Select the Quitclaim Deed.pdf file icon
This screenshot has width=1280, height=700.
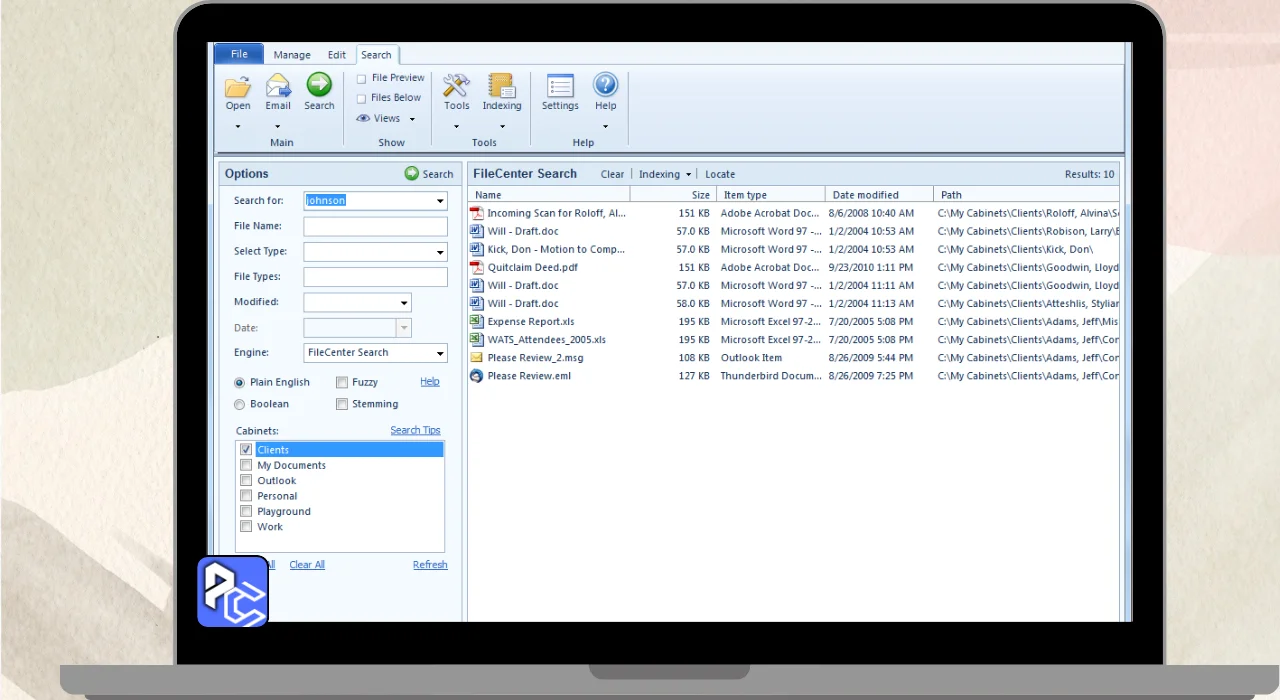pyautogui.click(x=477, y=268)
